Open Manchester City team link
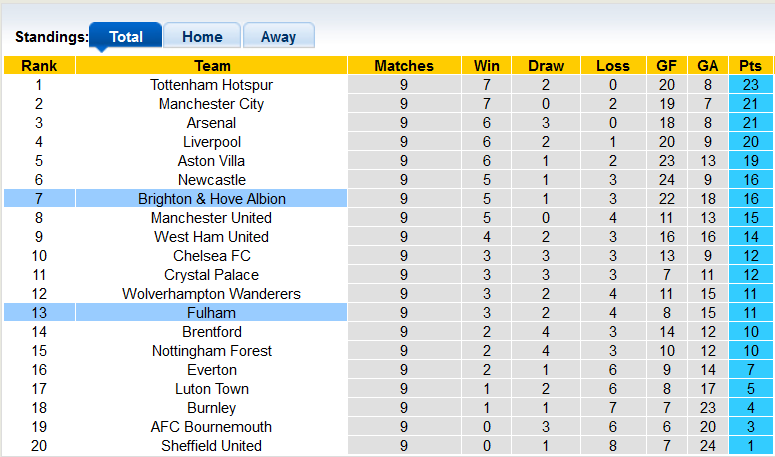The width and height of the screenshot is (775, 457). 211,104
